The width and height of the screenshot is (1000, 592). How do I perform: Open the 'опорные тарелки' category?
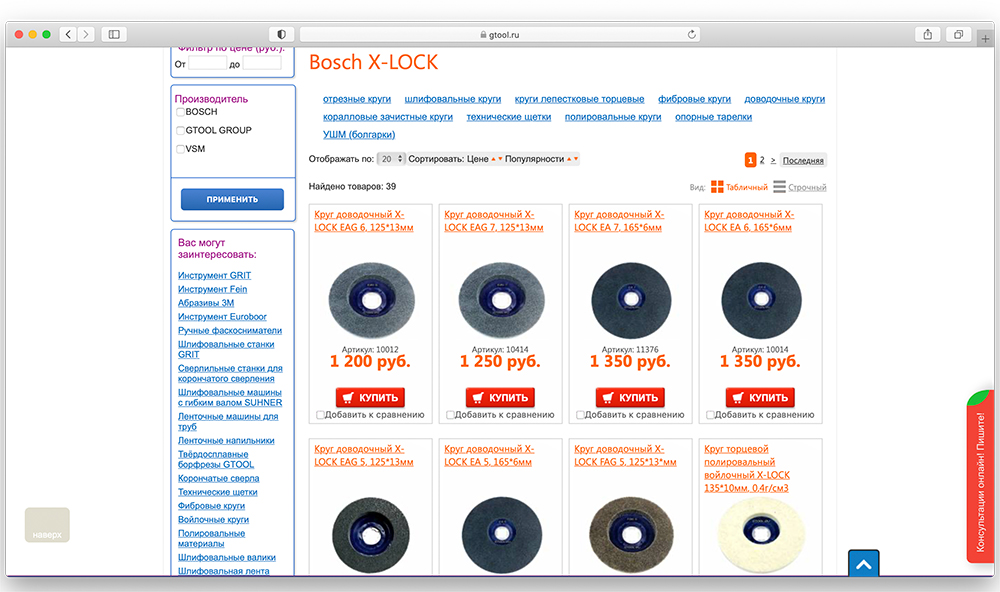(x=714, y=117)
